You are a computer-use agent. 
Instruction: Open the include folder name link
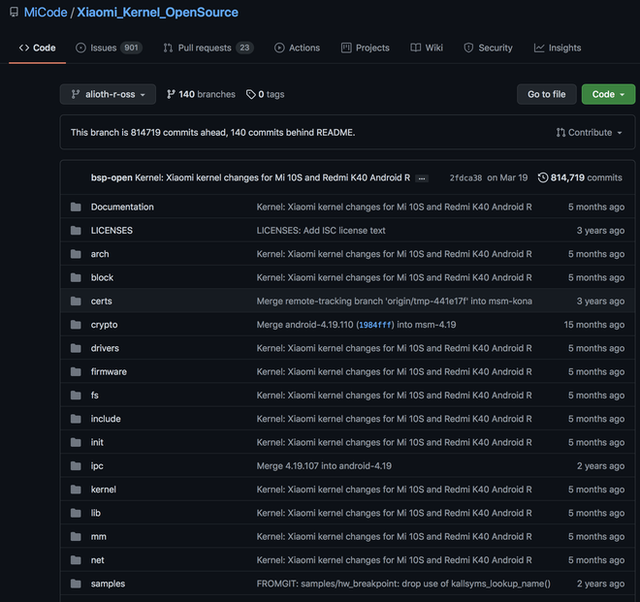point(106,419)
